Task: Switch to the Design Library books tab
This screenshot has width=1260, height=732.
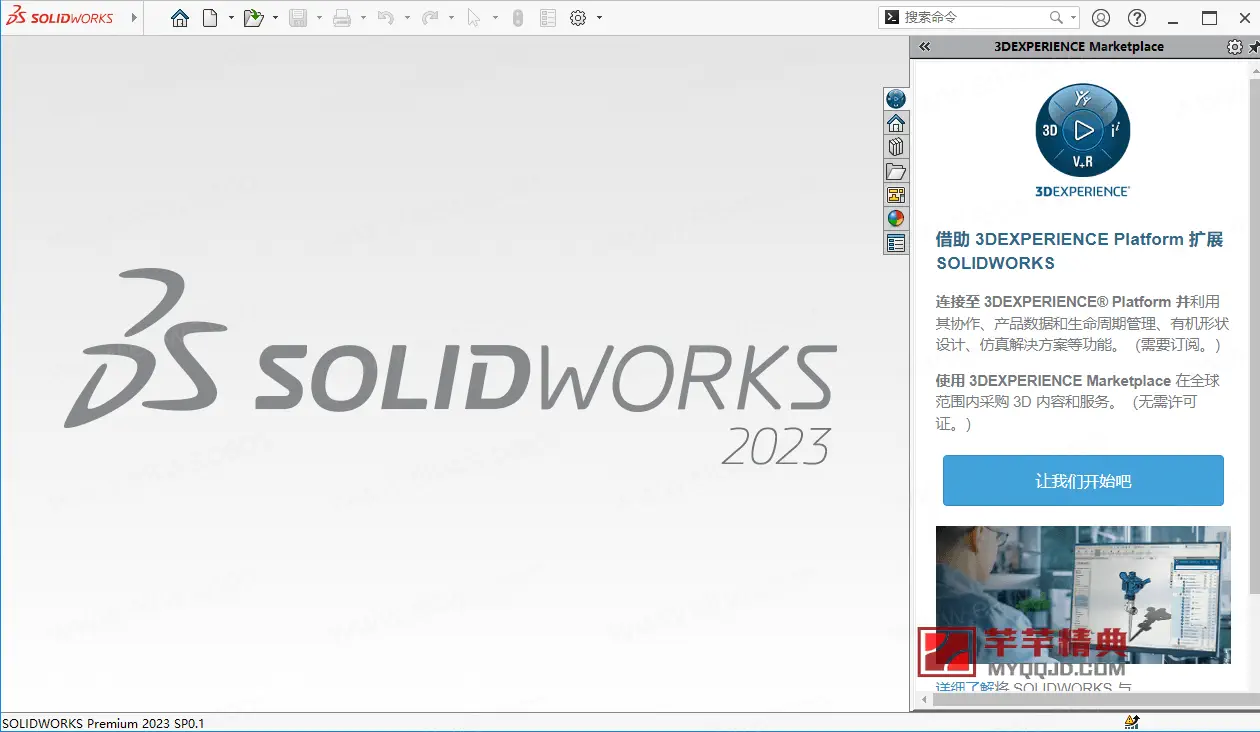Action: (896, 147)
